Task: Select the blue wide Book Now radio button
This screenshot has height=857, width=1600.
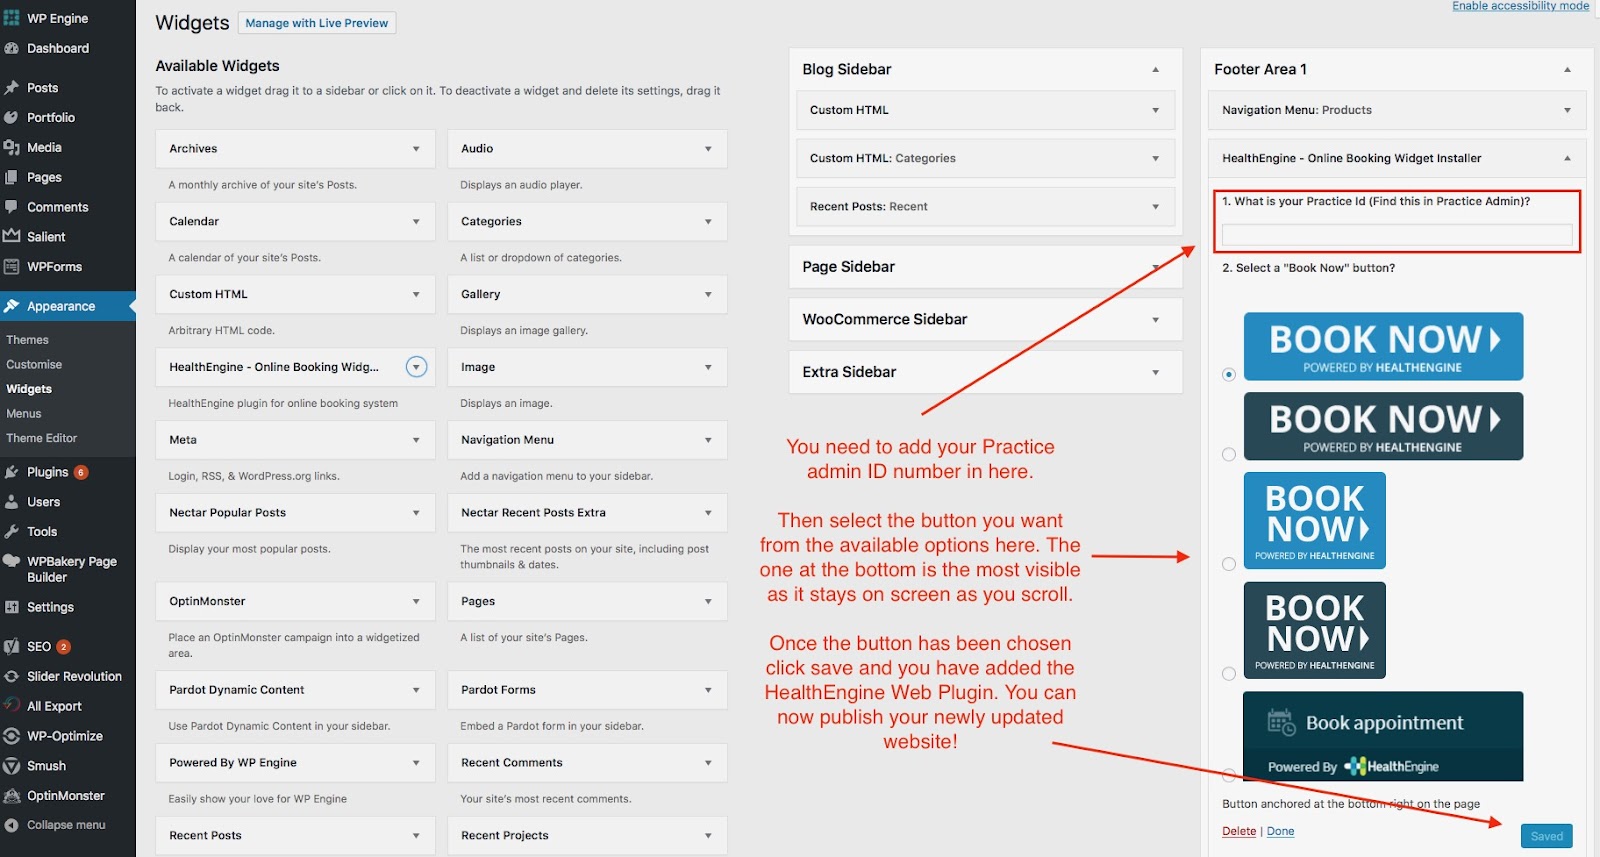Action: 1229,374
